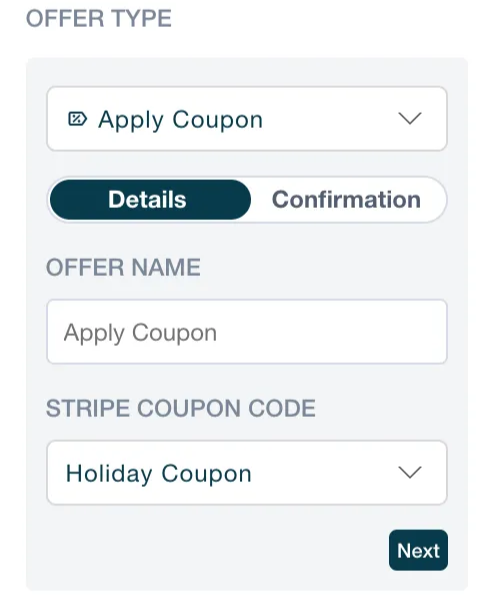498x602 pixels.
Task: Click the Next button
Action: point(418,550)
